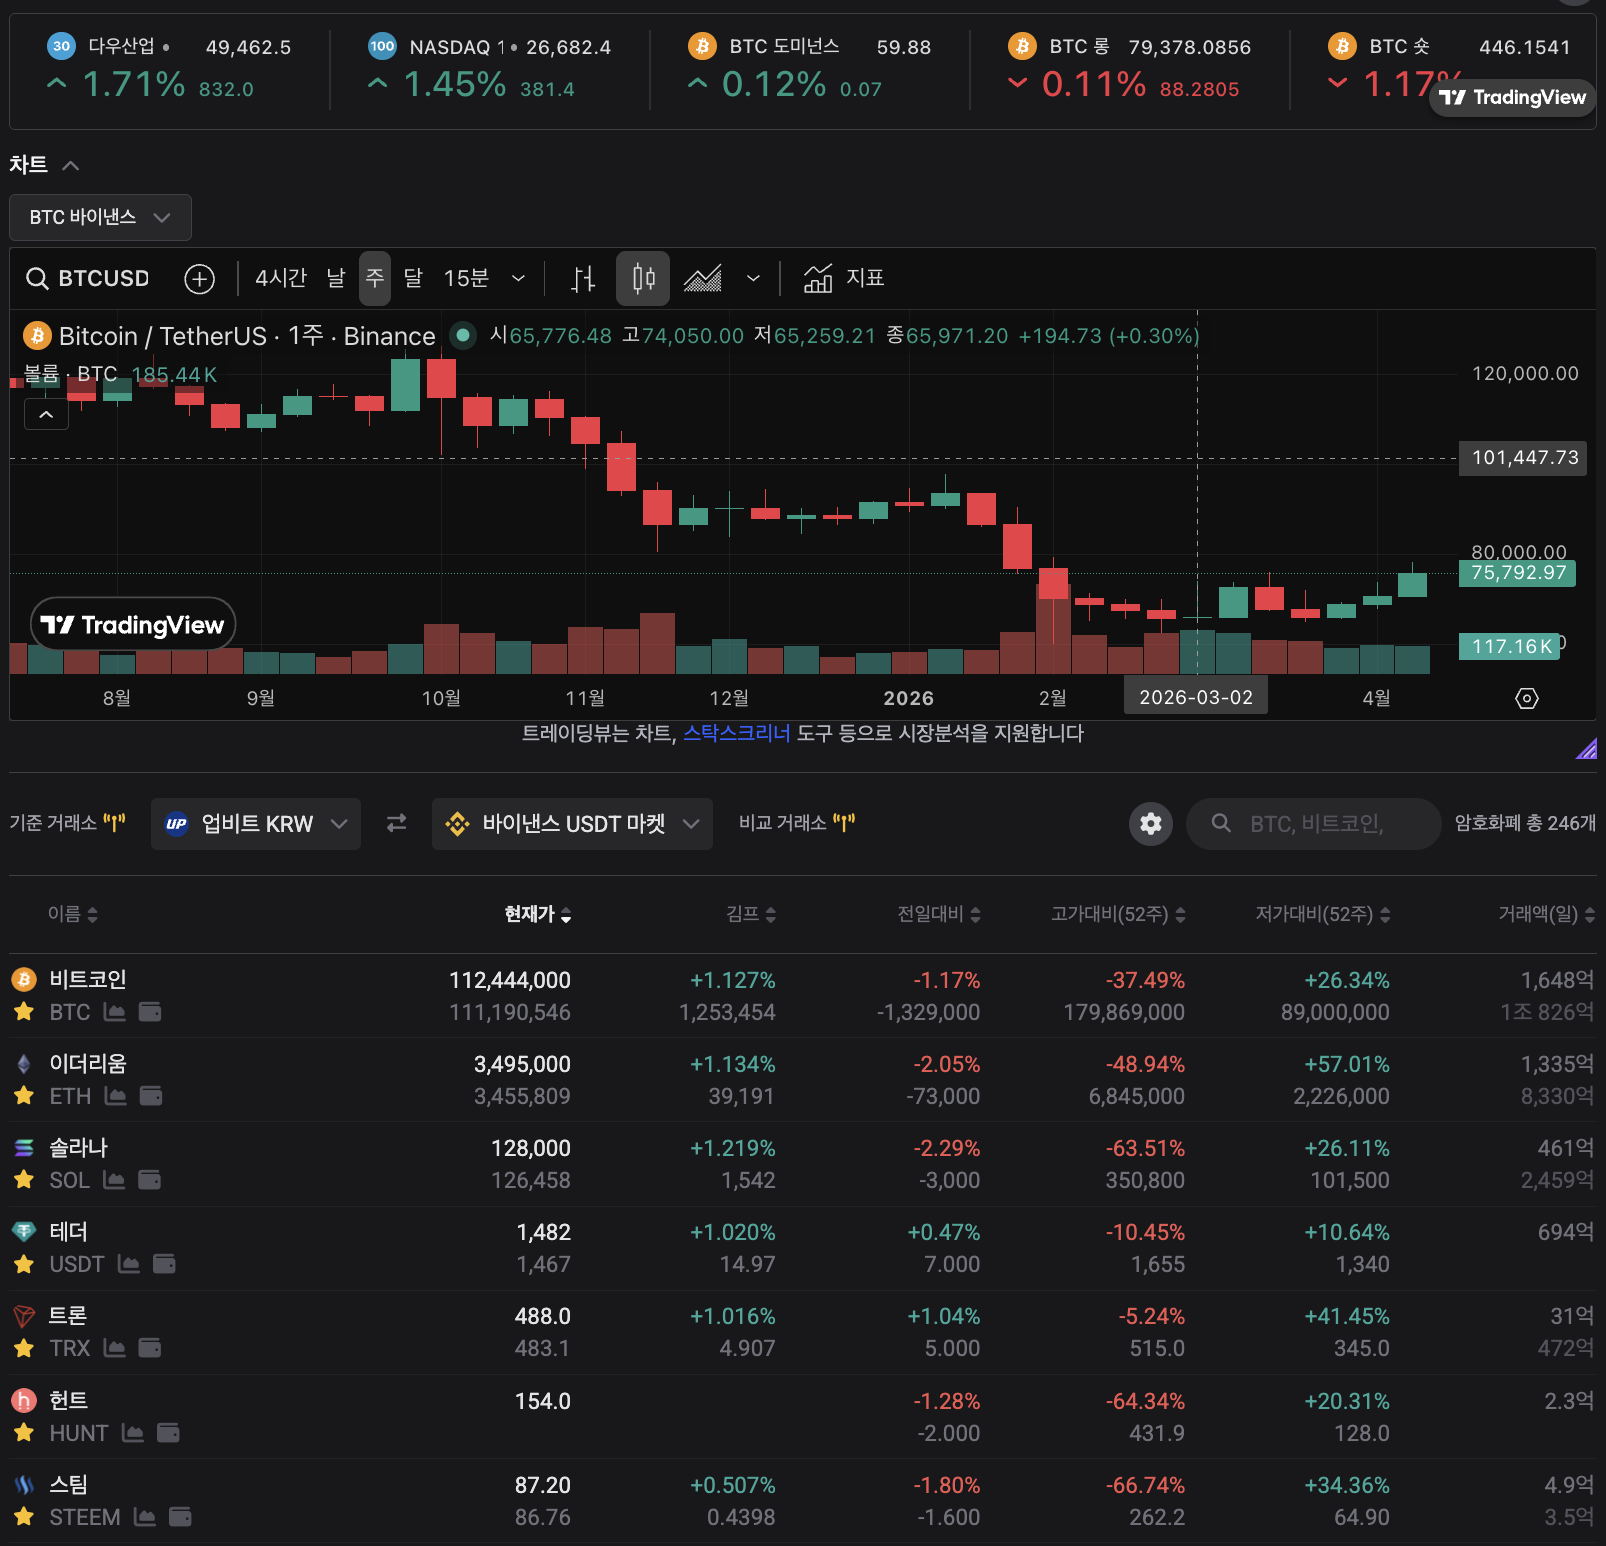Screen dimensions: 1606x1546
Task: Open the chart icon in the ETH row
Action: [116, 1096]
